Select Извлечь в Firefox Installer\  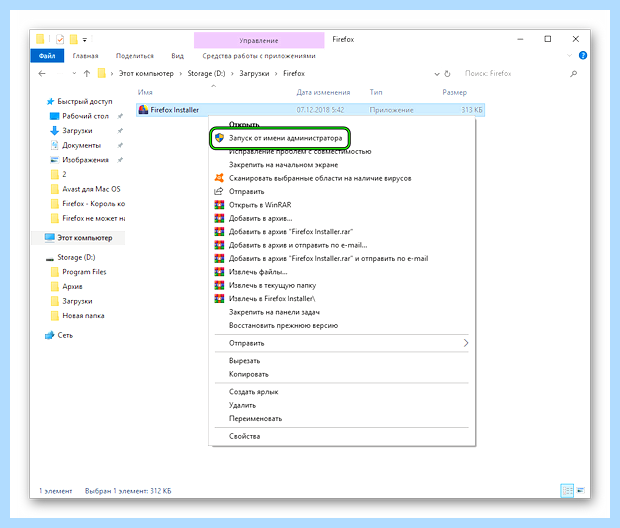pyautogui.click(x=272, y=299)
